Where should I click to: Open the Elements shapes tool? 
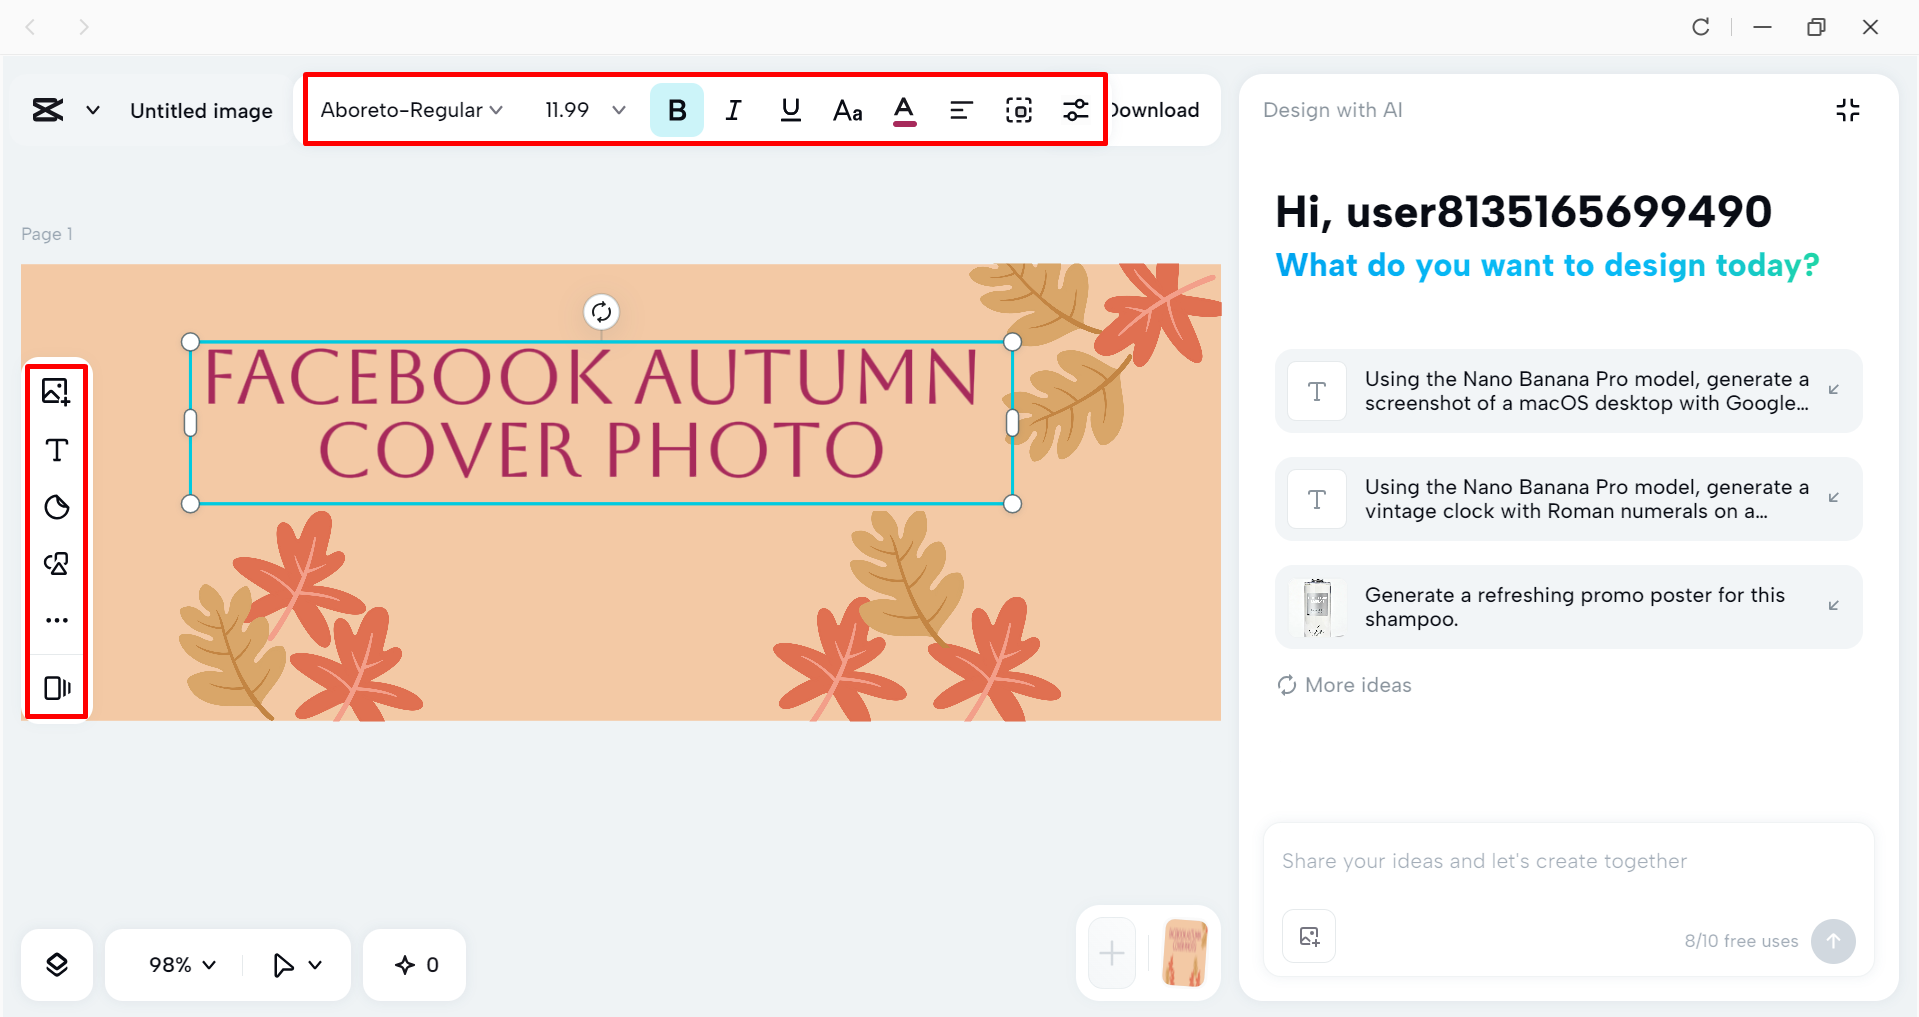click(57, 563)
